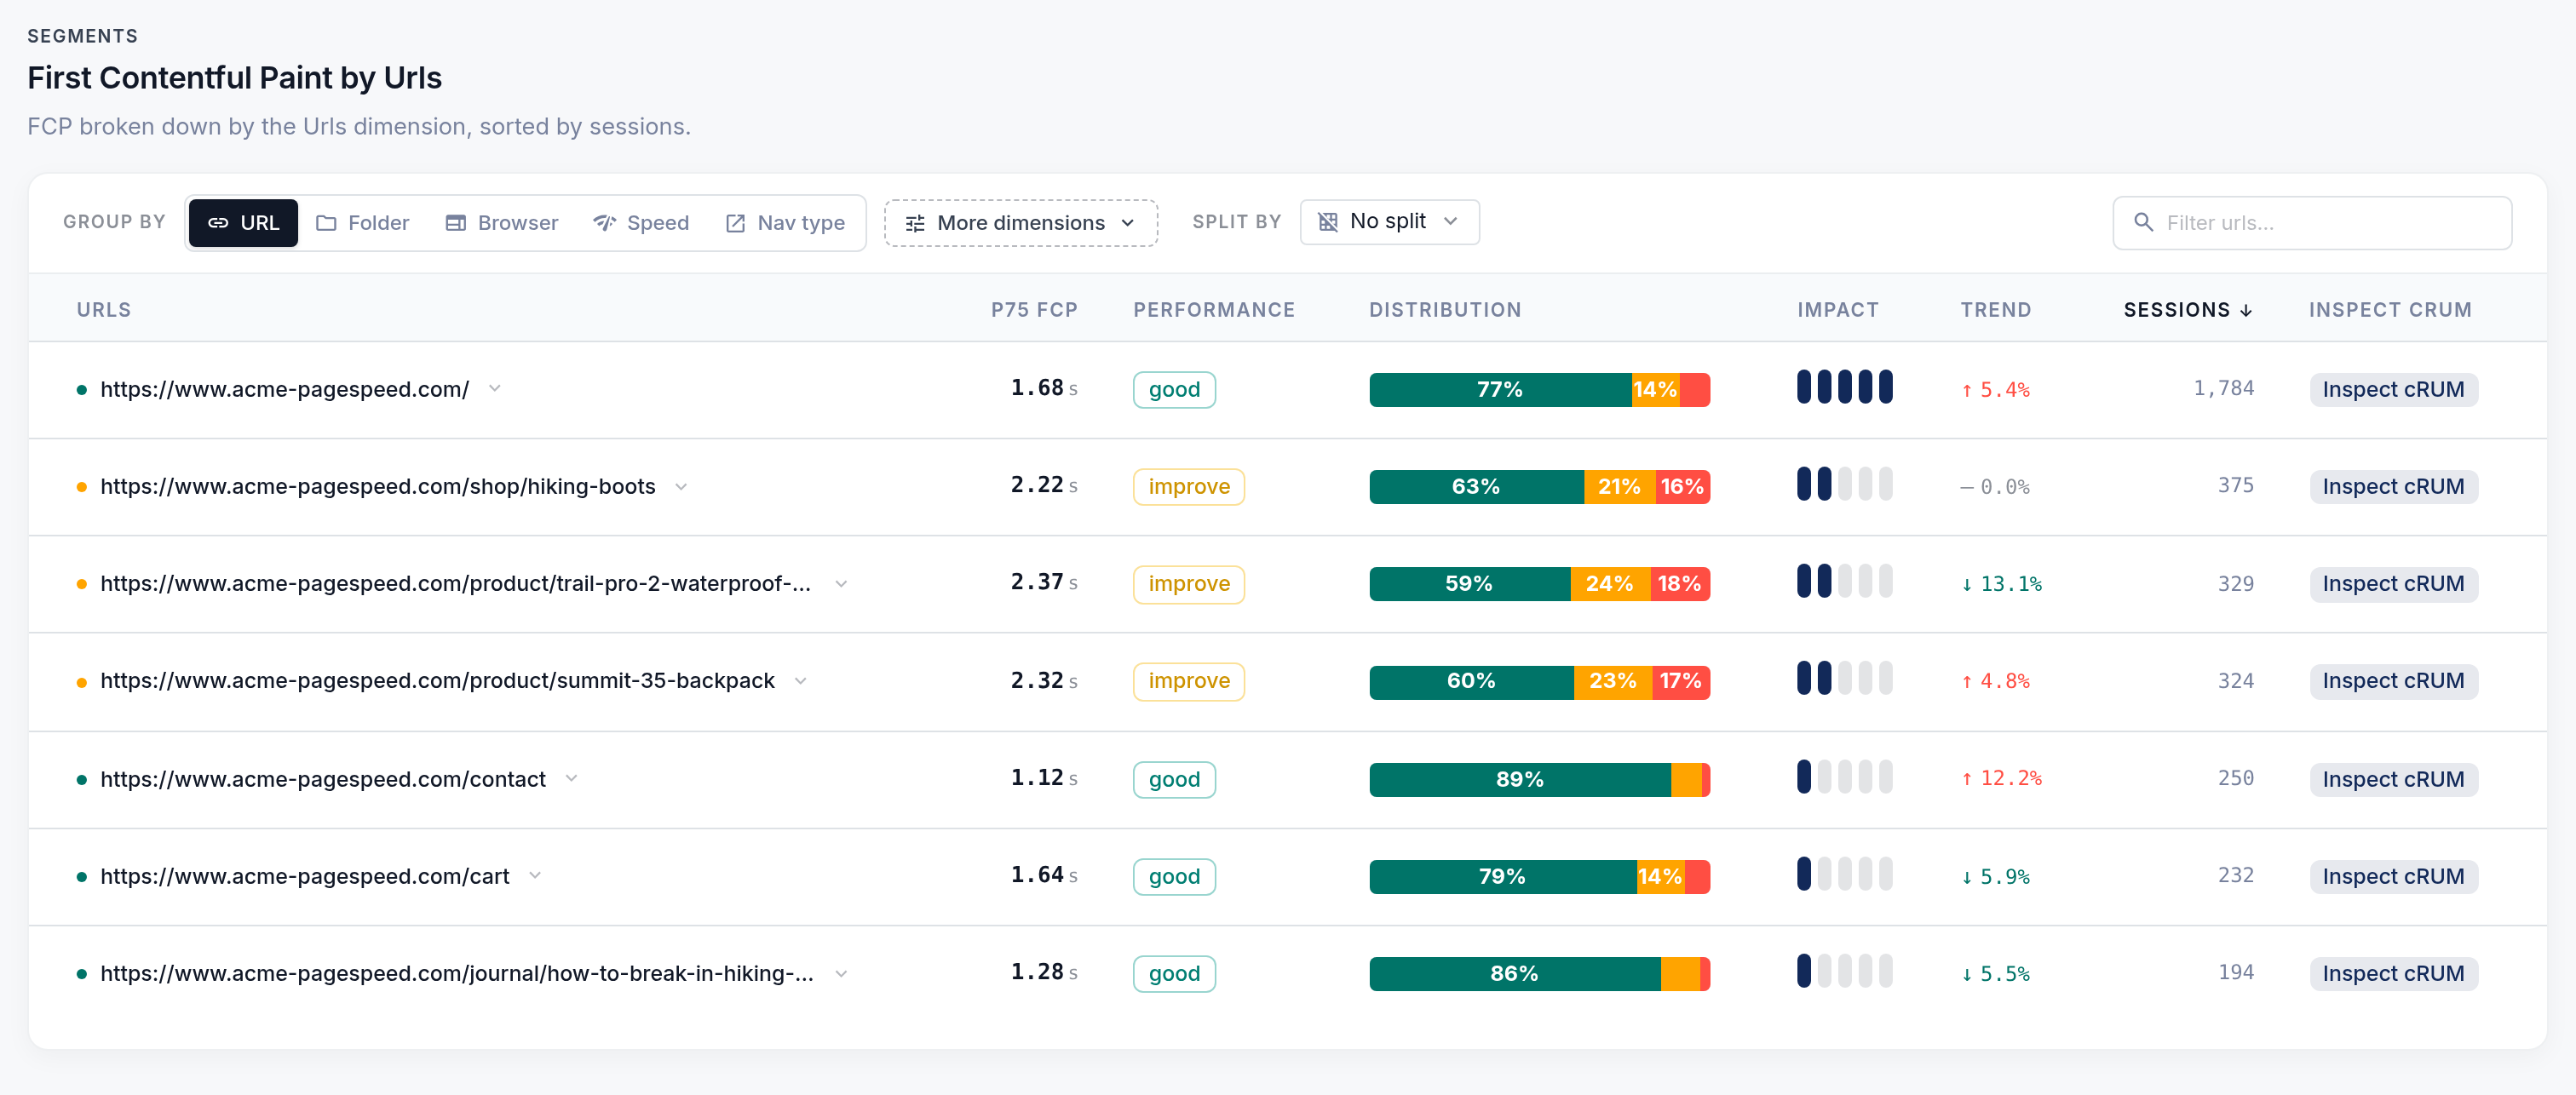Viewport: 2576px width, 1095px height.
Task: Click the up 12.2% trend value
Action: (2001, 778)
